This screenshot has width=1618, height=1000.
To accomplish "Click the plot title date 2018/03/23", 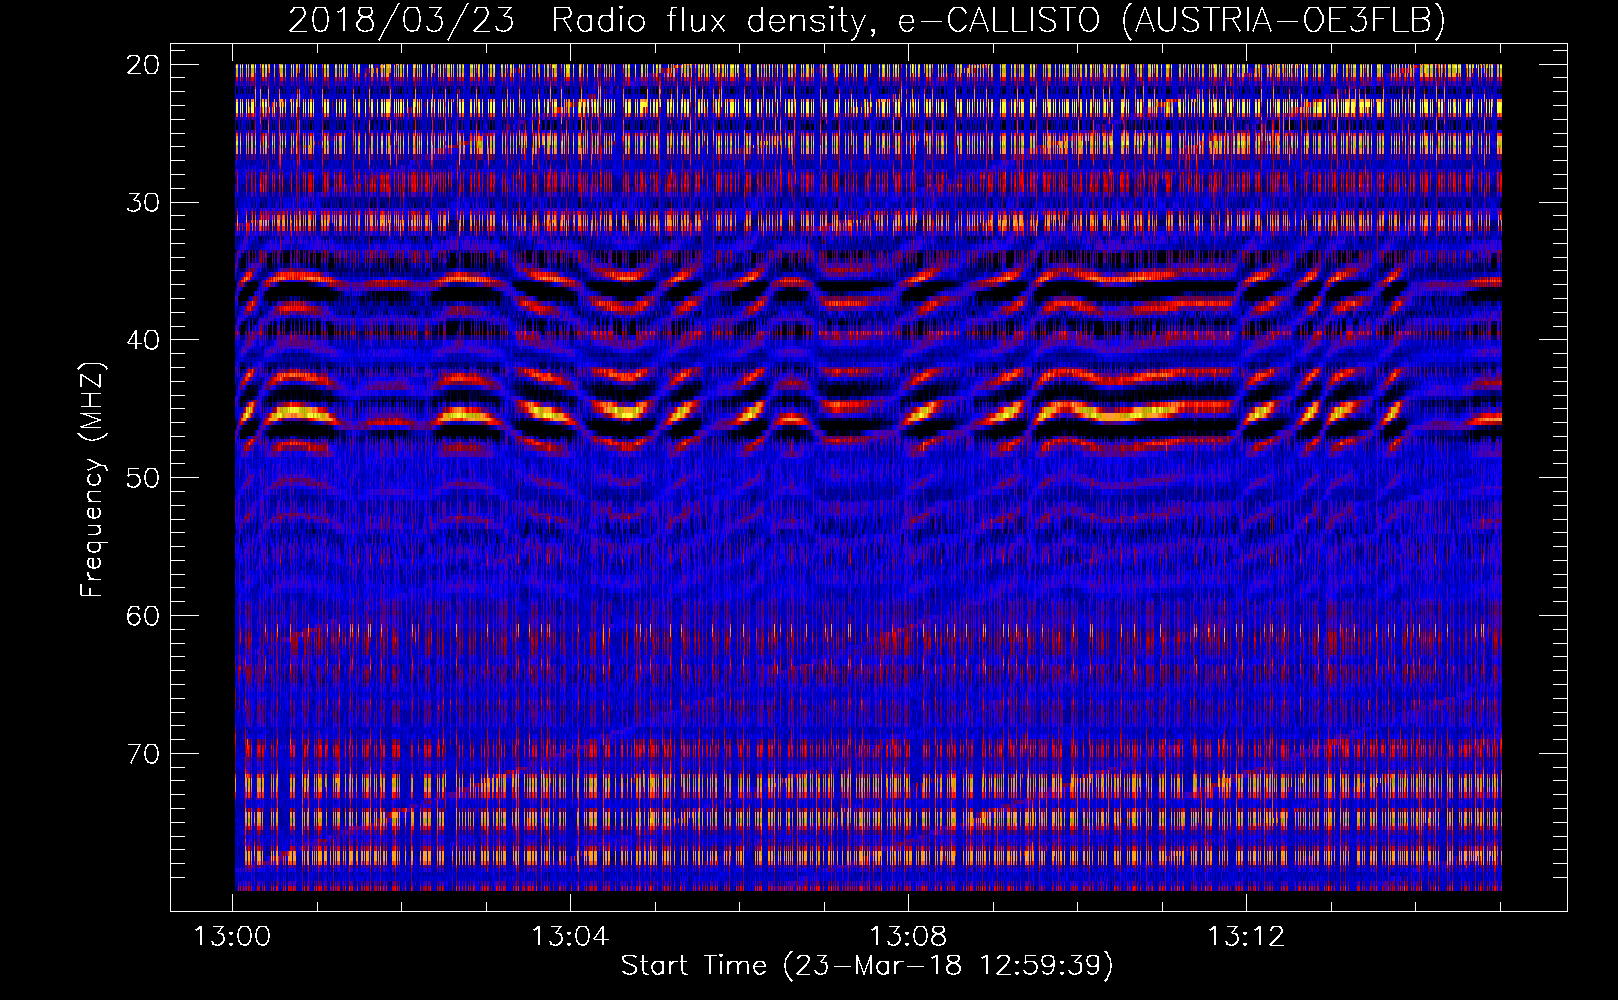I will 401,20.
